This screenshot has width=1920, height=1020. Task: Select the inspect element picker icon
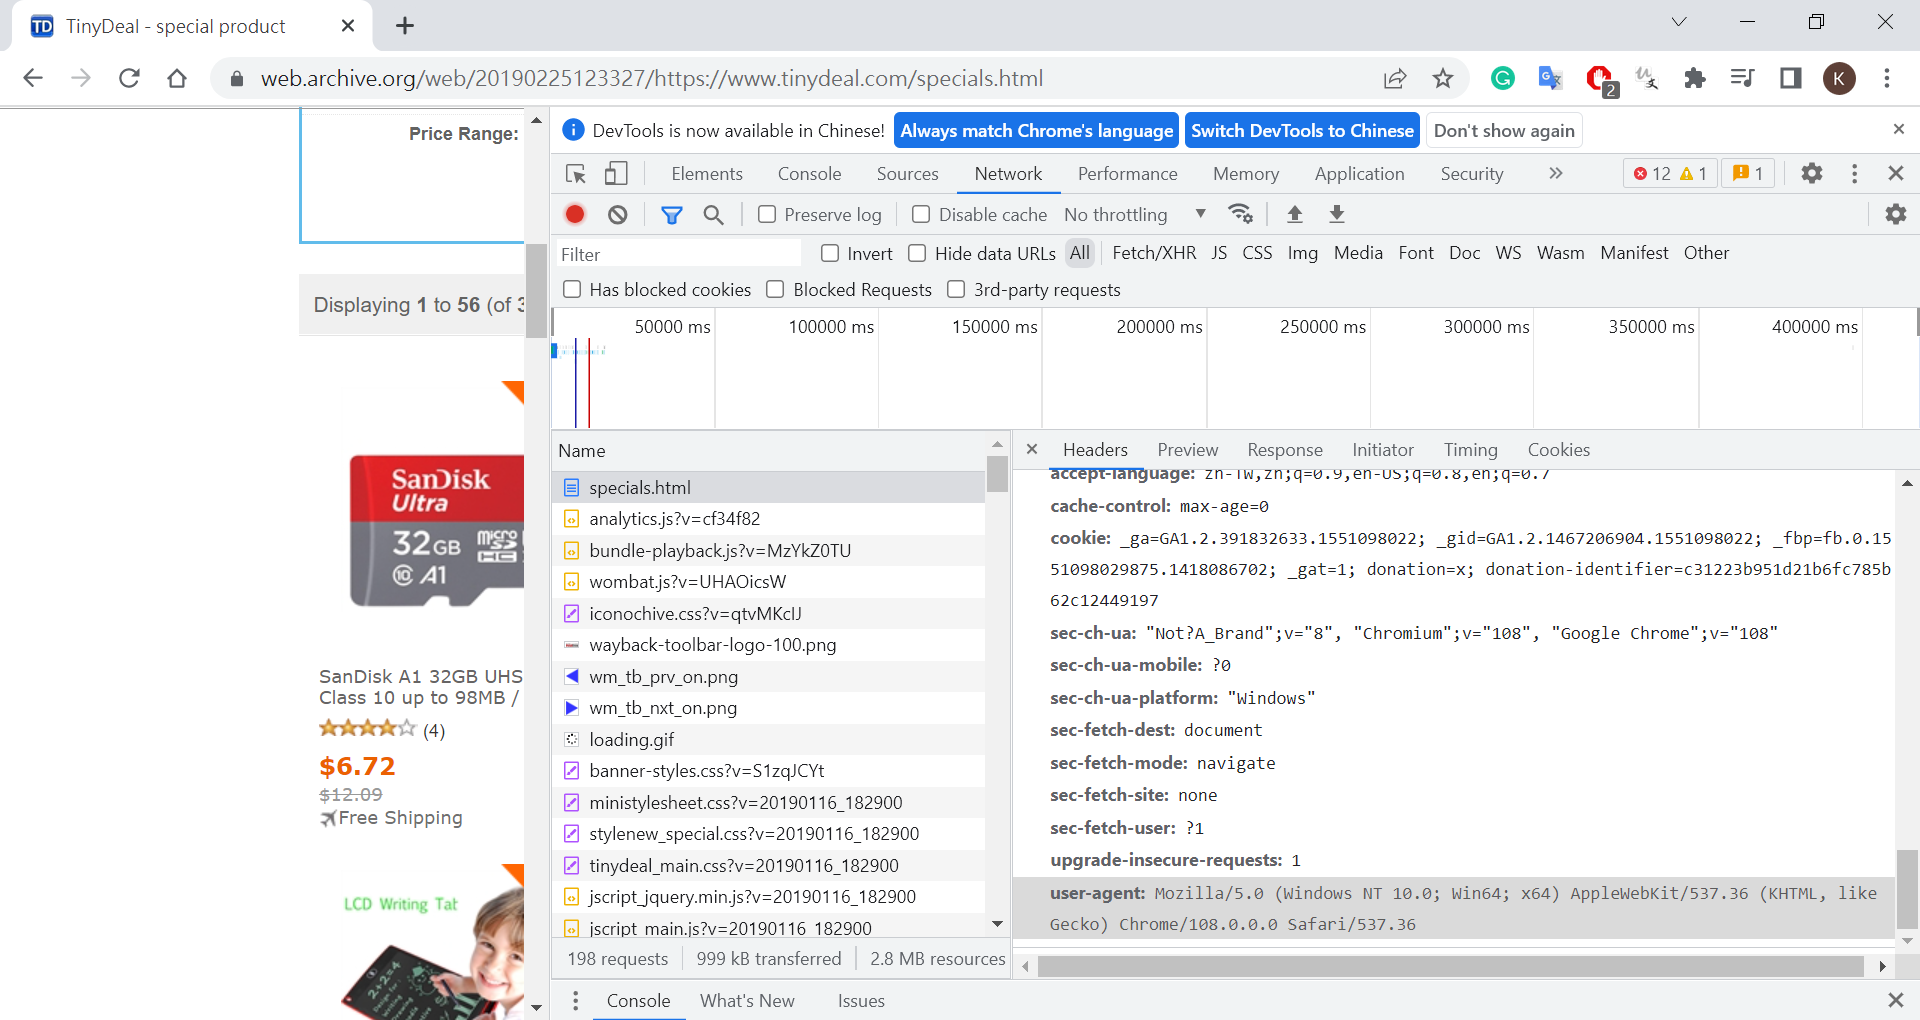576,174
